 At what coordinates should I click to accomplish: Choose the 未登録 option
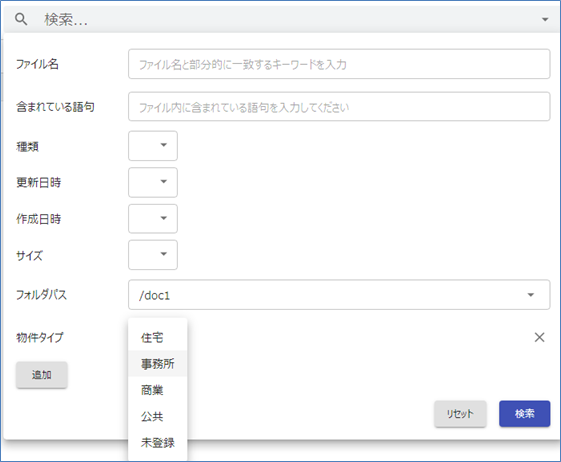click(x=157, y=443)
